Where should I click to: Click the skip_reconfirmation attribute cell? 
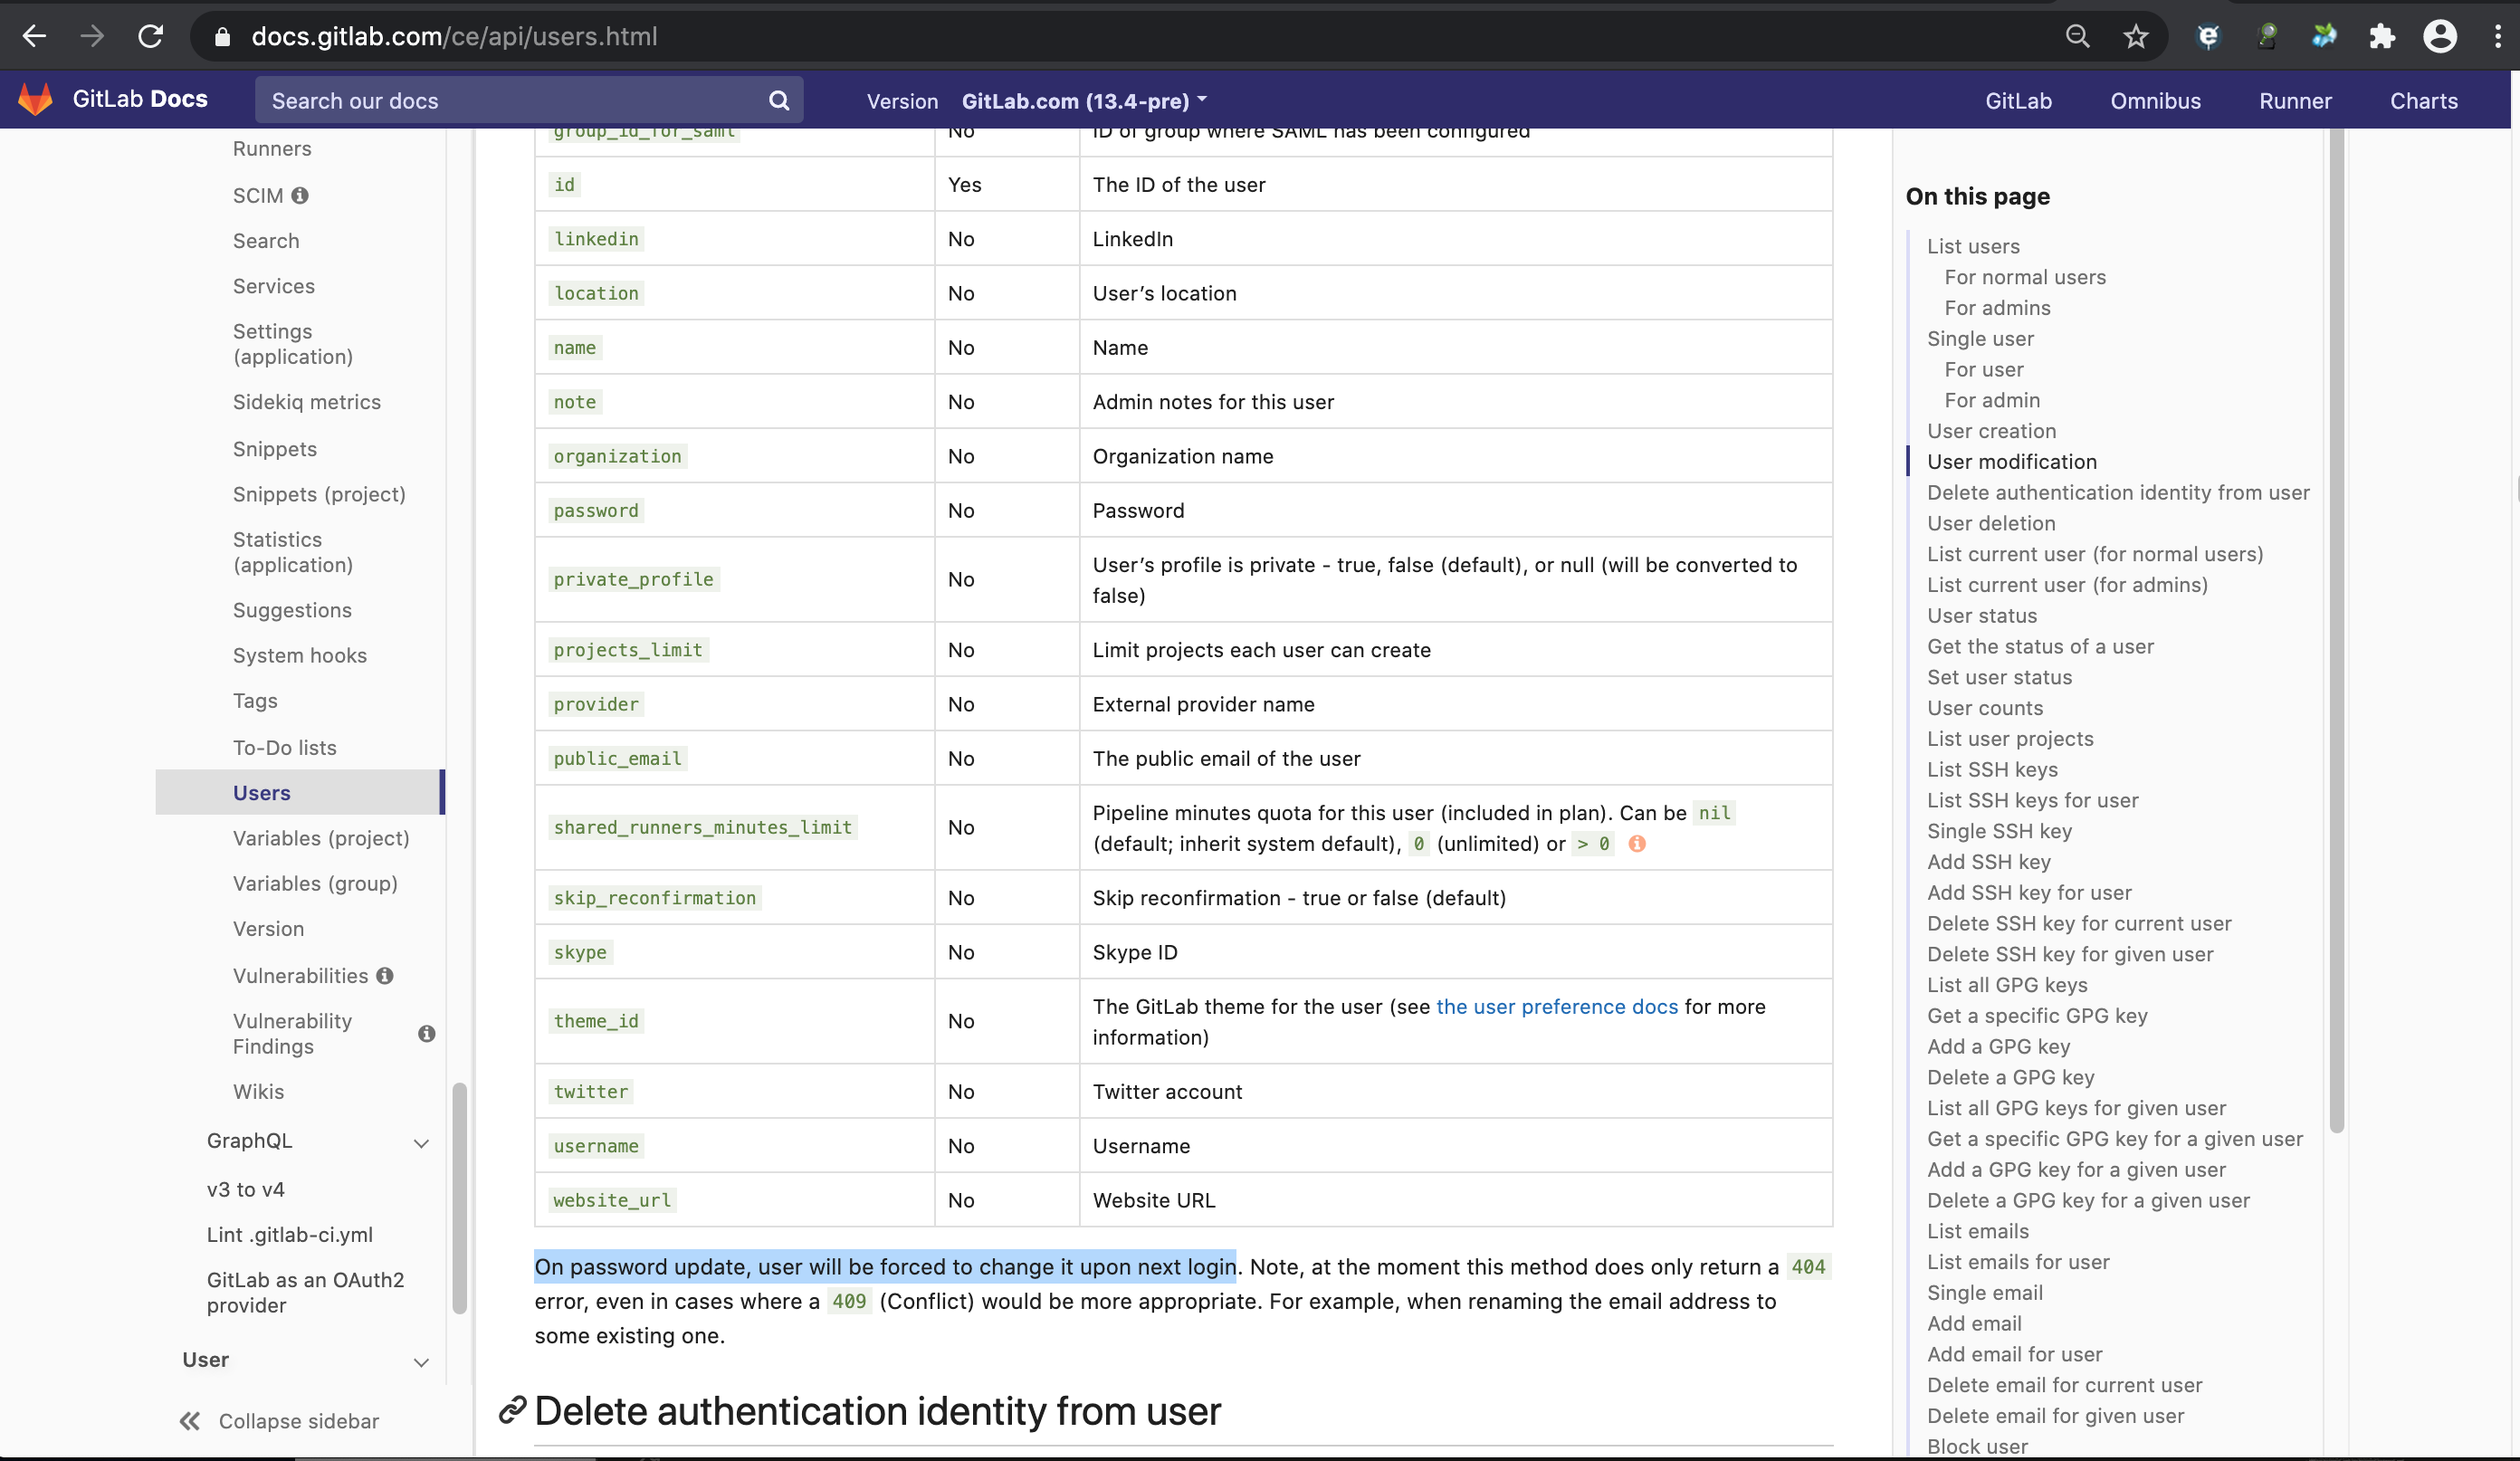[x=655, y=898]
